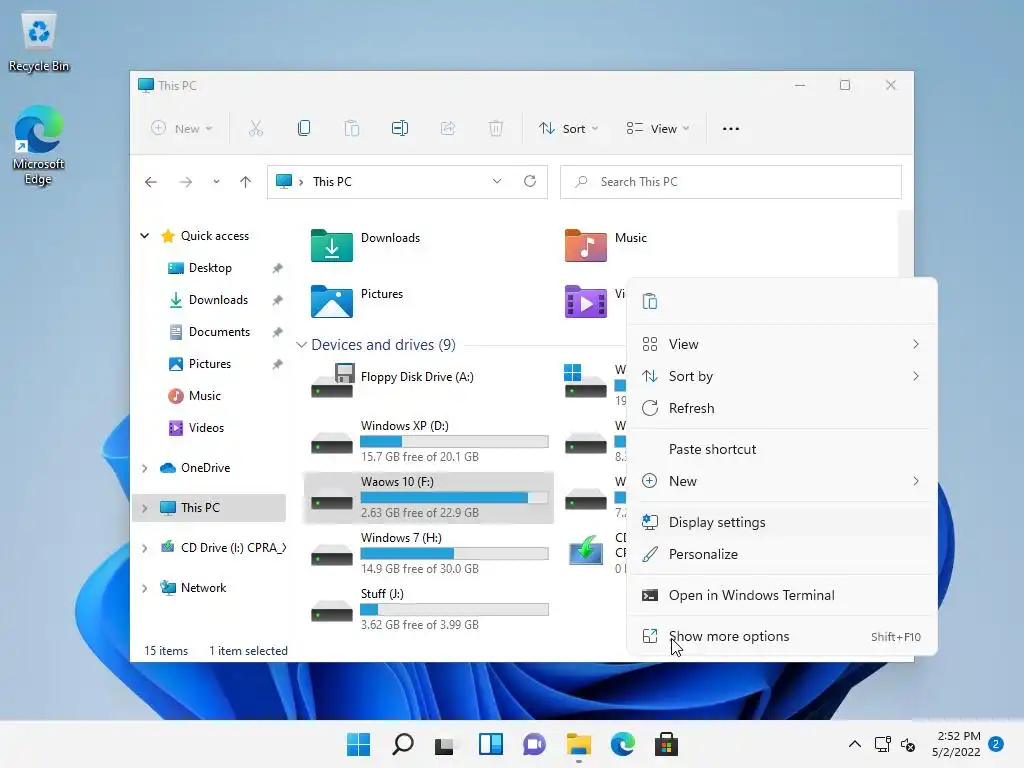
Task: Select Music in navigation pane
Action: tap(204, 396)
